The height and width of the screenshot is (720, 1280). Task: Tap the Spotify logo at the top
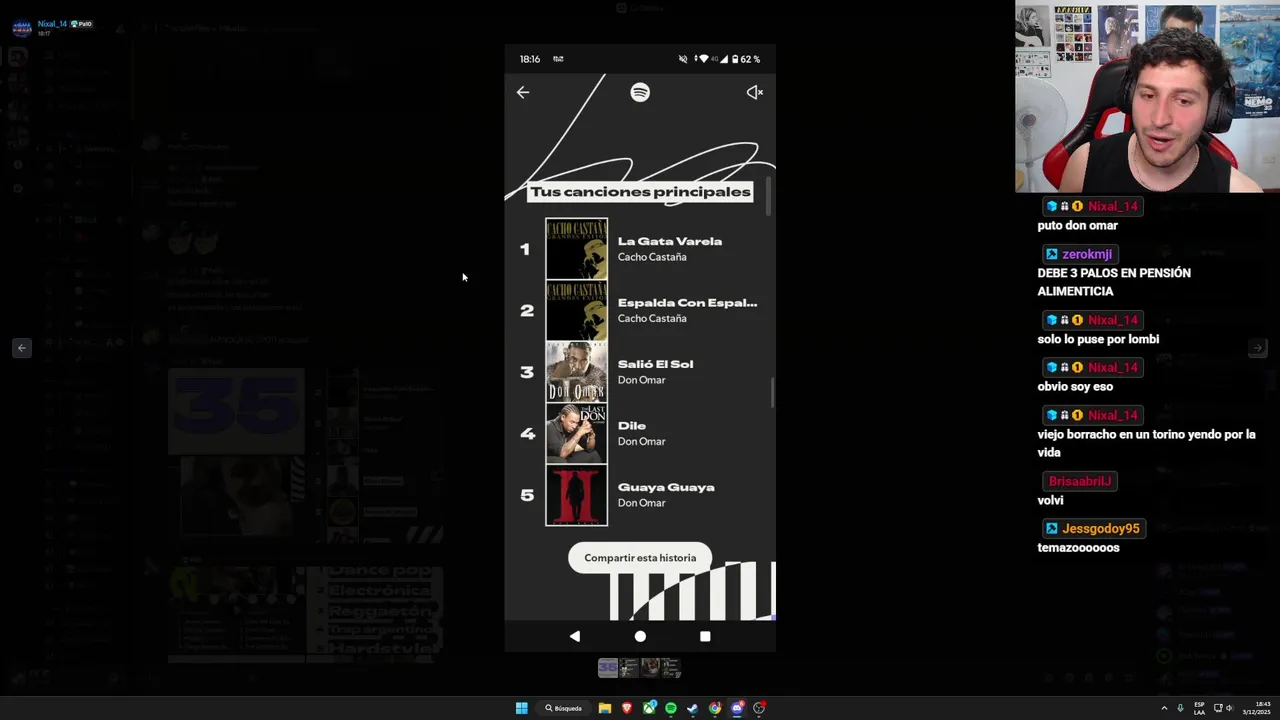640,92
